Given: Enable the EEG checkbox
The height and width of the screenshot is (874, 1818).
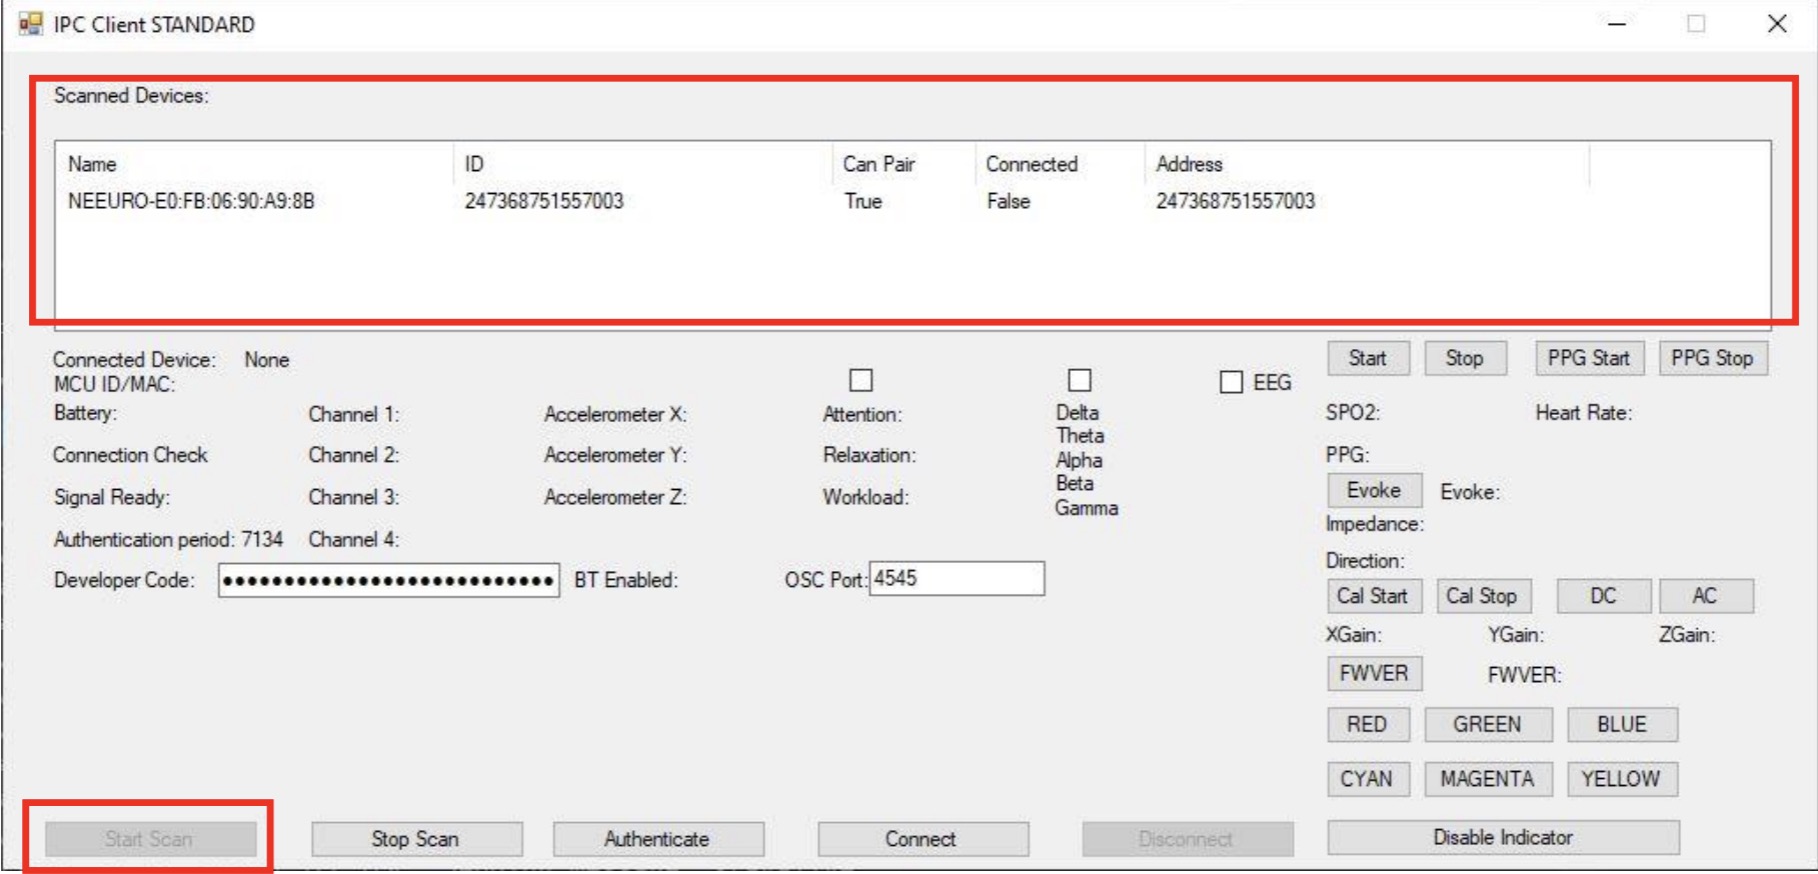Looking at the screenshot, I should pyautogui.click(x=1231, y=382).
